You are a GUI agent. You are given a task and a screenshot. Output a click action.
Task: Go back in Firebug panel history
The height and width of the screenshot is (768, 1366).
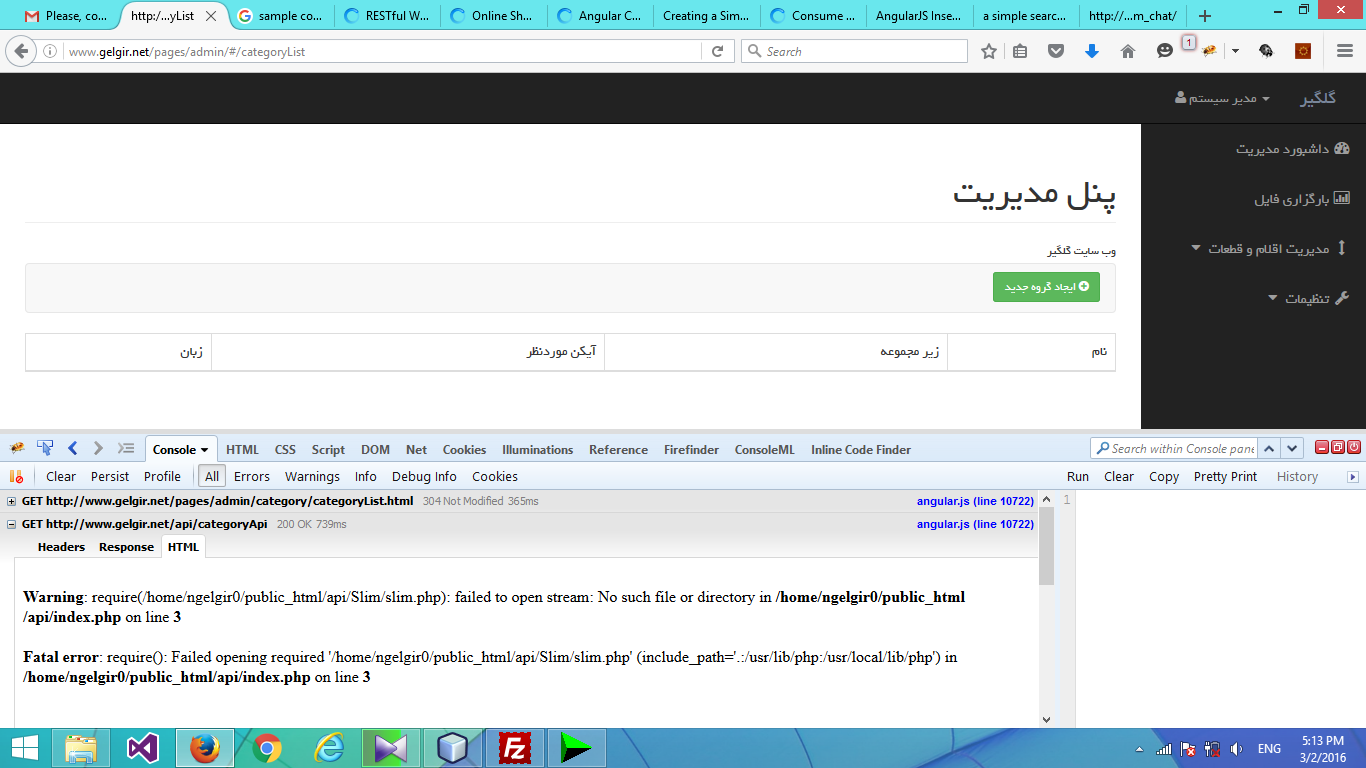[72, 448]
